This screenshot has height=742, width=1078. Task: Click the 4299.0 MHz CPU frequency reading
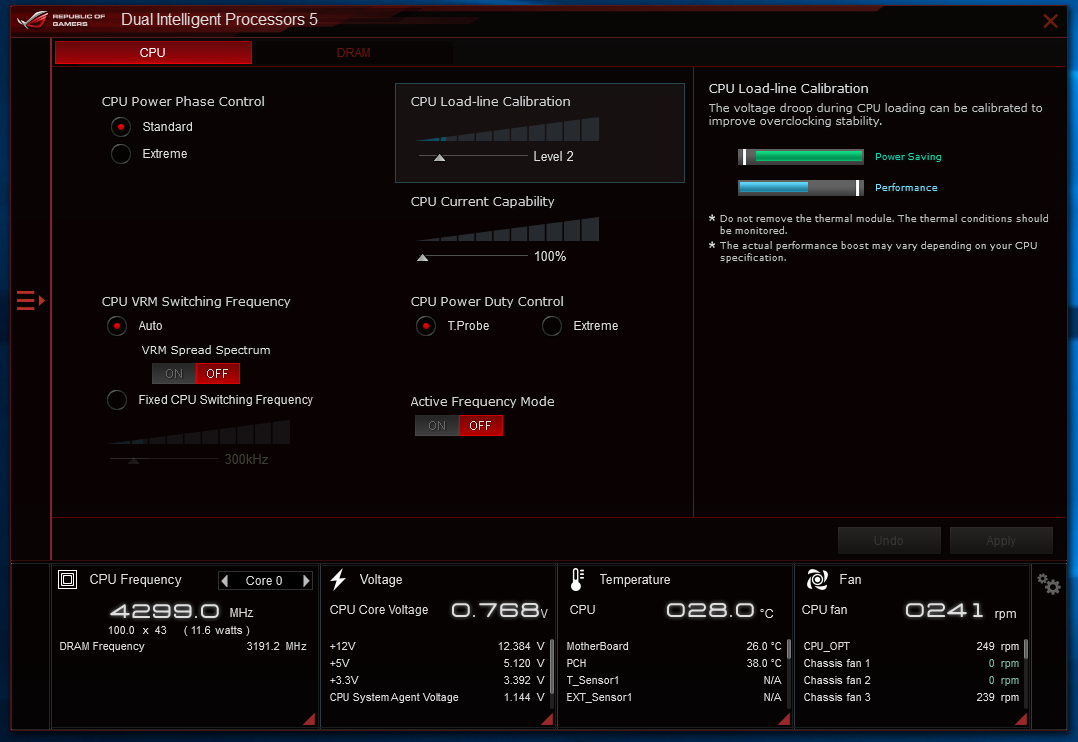[x=182, y=611]
